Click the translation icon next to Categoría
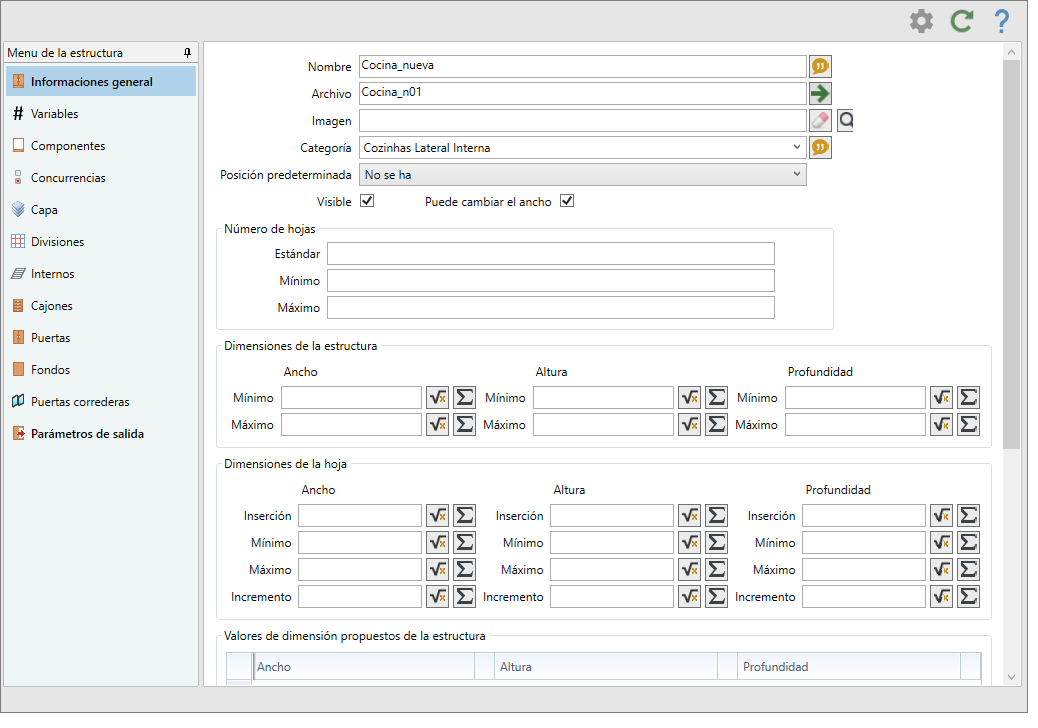This screenshot has width=1038, height=728. pyautogui.click(x=820, y=148)
